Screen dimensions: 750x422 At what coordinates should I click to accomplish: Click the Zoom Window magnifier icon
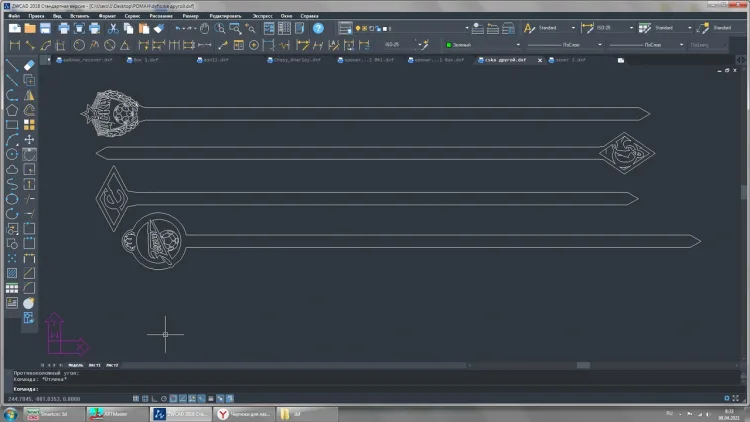[235, 28]
